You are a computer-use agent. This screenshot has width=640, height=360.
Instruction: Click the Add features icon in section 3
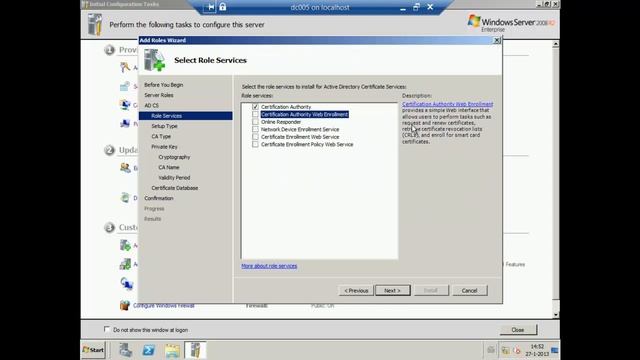coord(125,264)
